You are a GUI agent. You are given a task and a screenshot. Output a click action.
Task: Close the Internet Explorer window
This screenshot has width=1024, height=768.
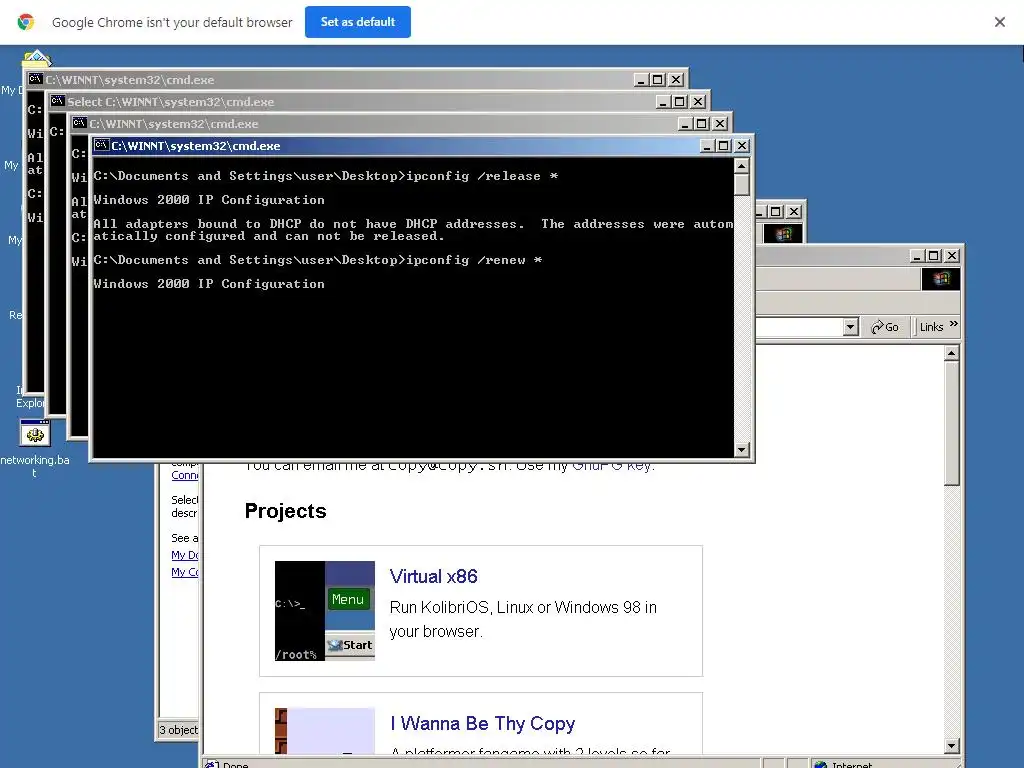[x=952, y=255]
